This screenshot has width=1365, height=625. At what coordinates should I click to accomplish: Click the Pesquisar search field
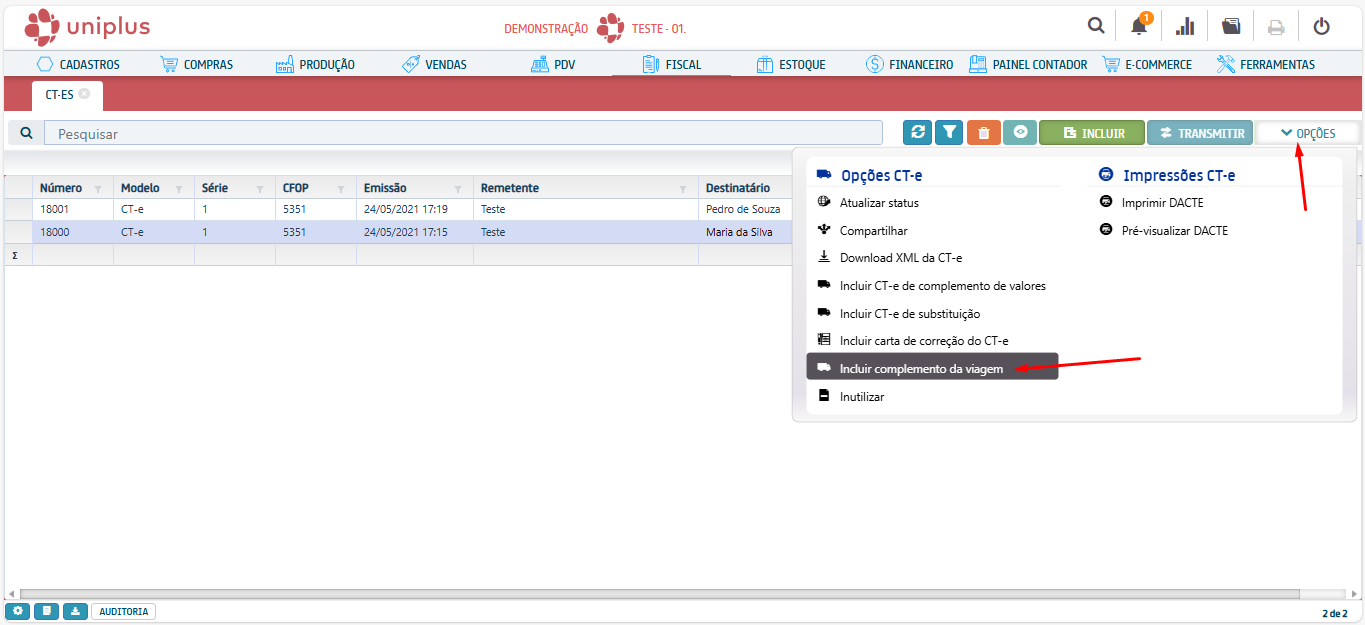(463, 133)
